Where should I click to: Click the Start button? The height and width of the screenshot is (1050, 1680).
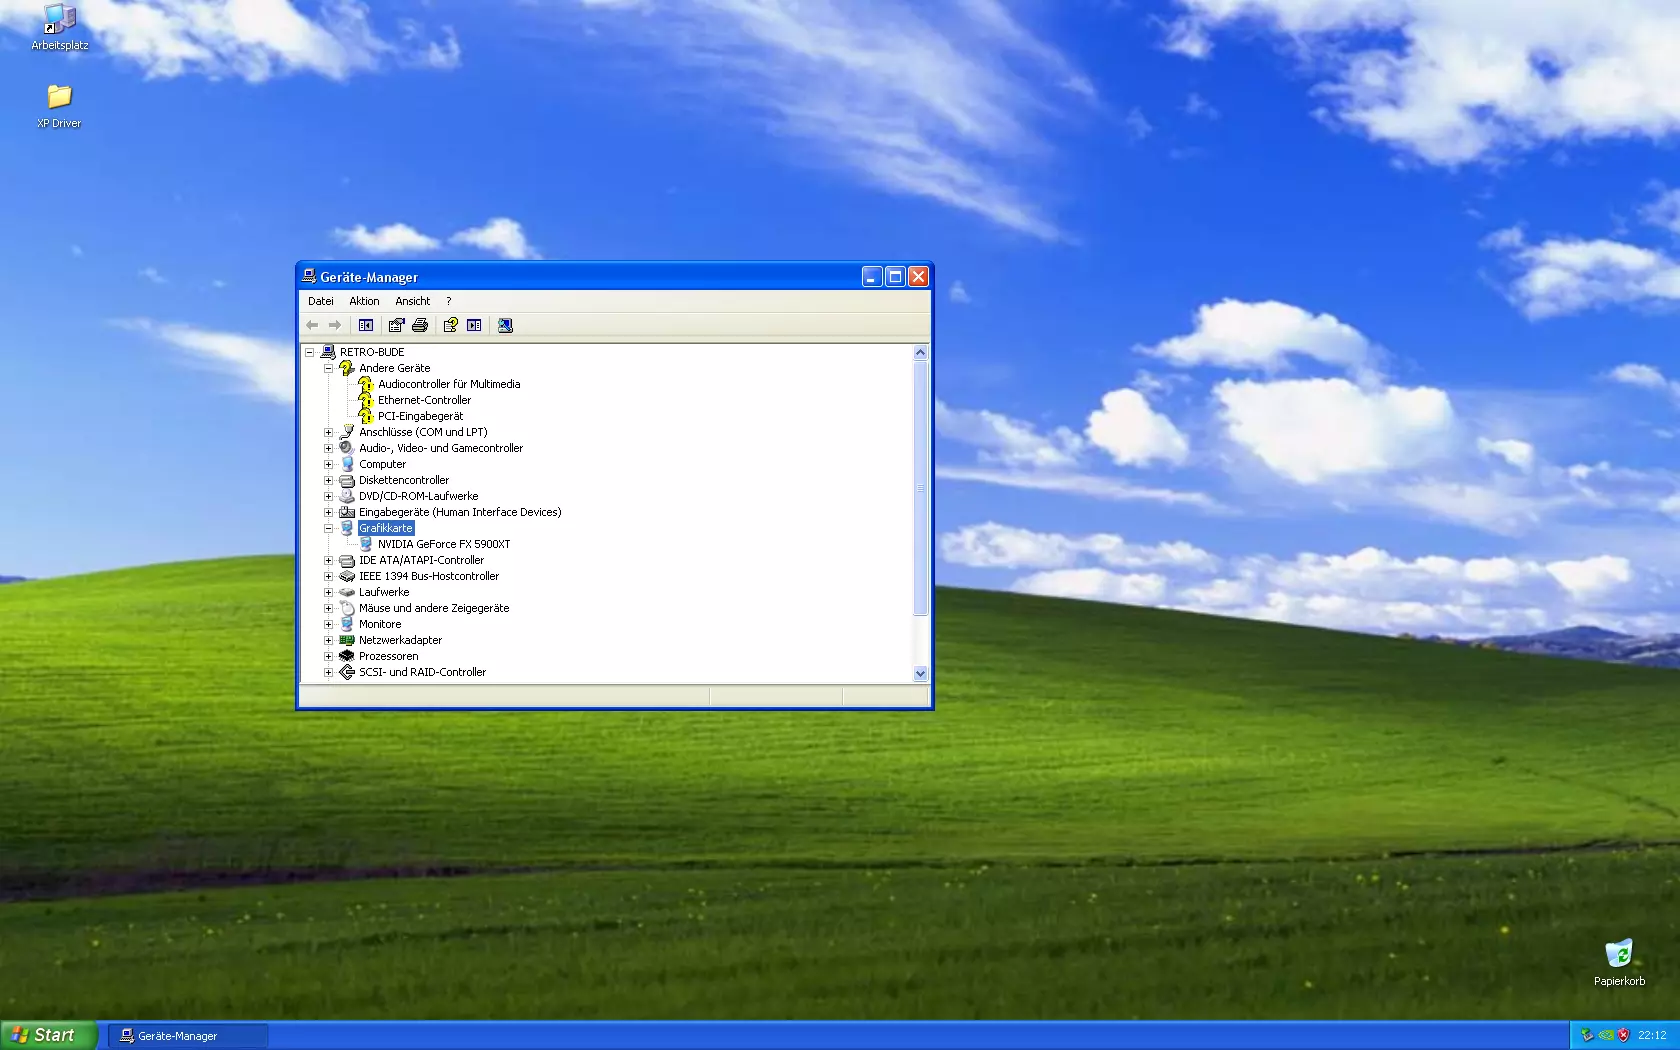49,1035
